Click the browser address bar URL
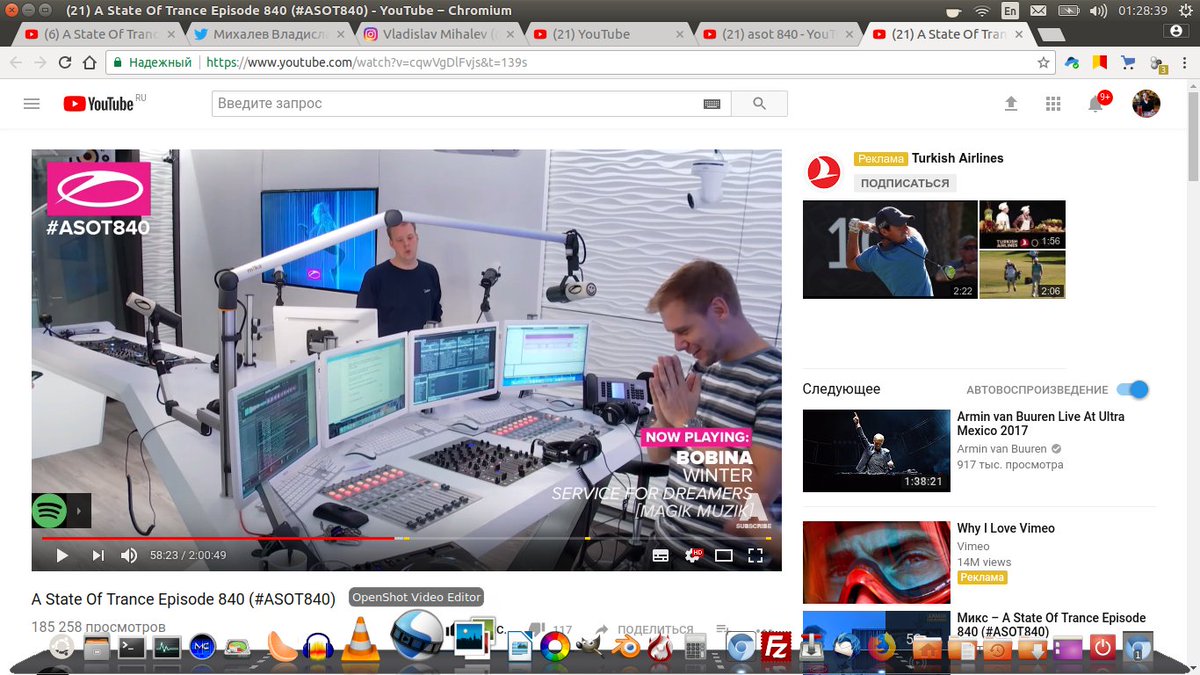This screenshot has width=1200, height=675. (366, 62)
